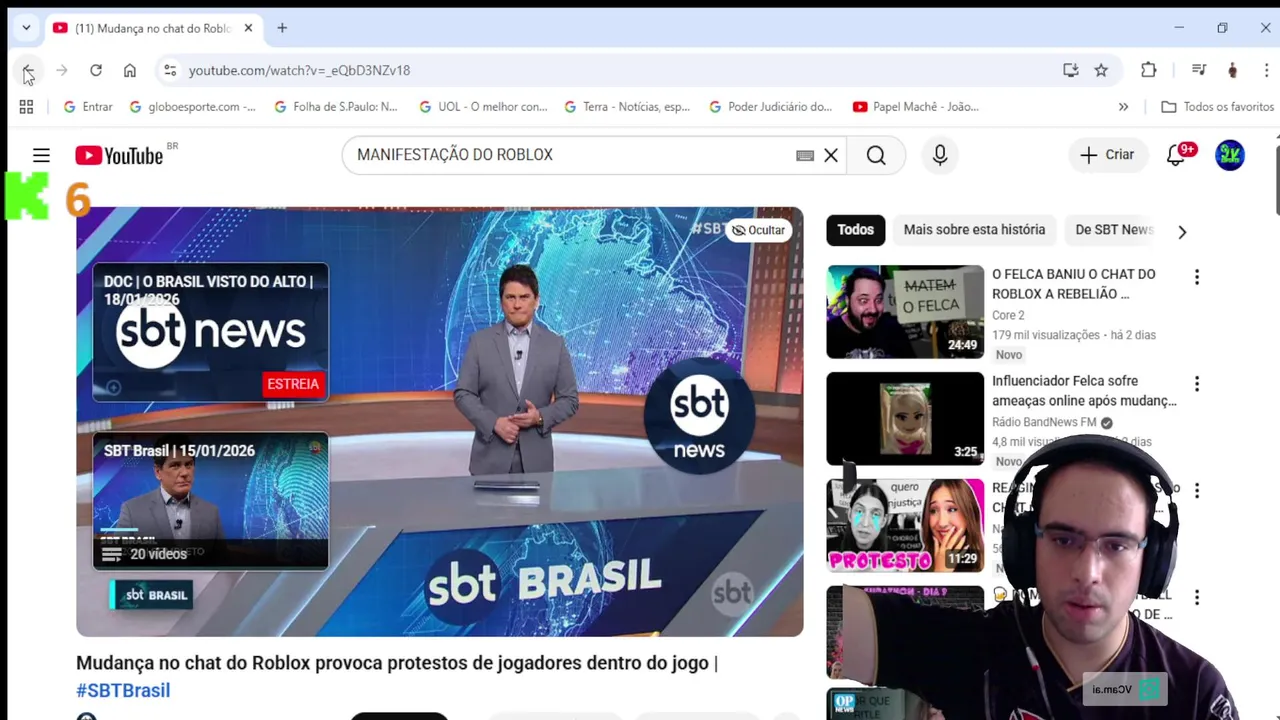Open the Criar create menu
The height and width of the screenshot is (720, 1280).
(x=1107, y=155)
